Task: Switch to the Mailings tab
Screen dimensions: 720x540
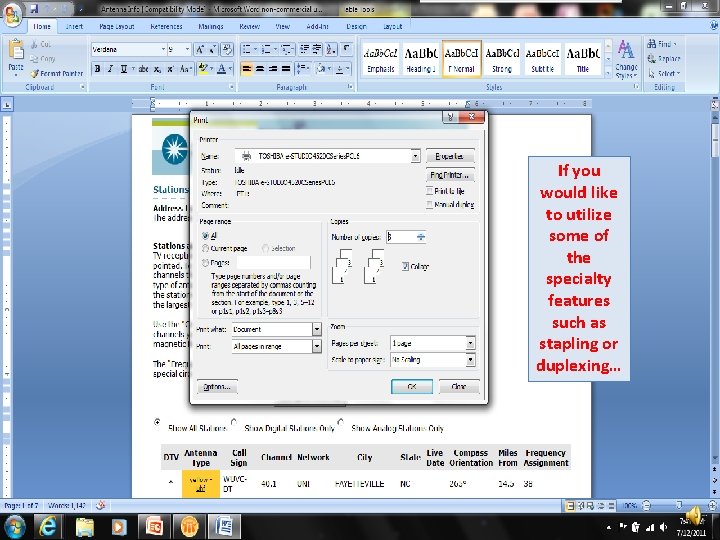Action: (x=211, y=27)
